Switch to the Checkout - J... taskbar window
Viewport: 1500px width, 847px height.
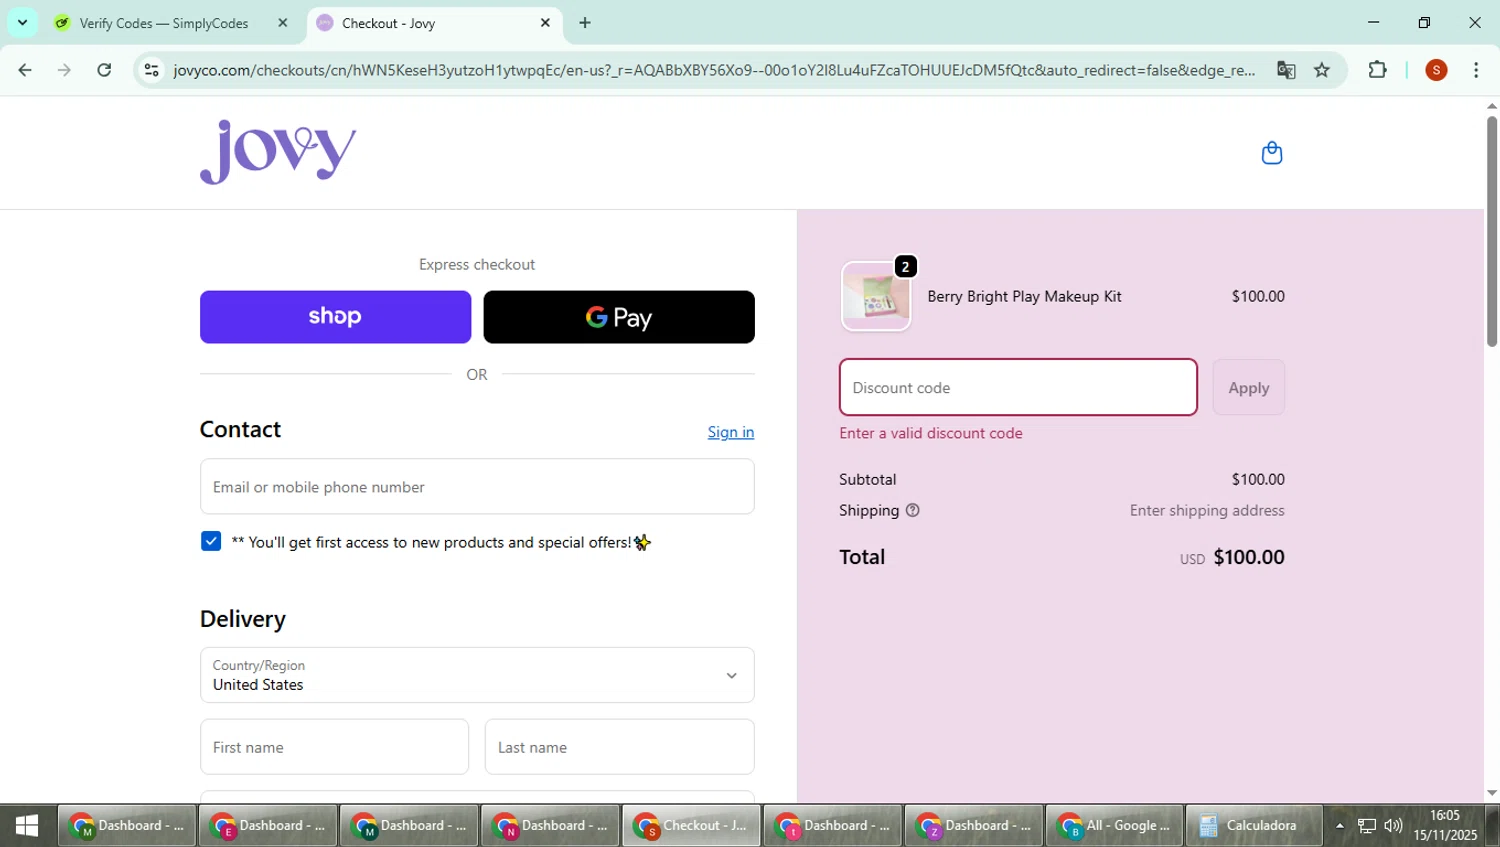(x=692, y=826)
